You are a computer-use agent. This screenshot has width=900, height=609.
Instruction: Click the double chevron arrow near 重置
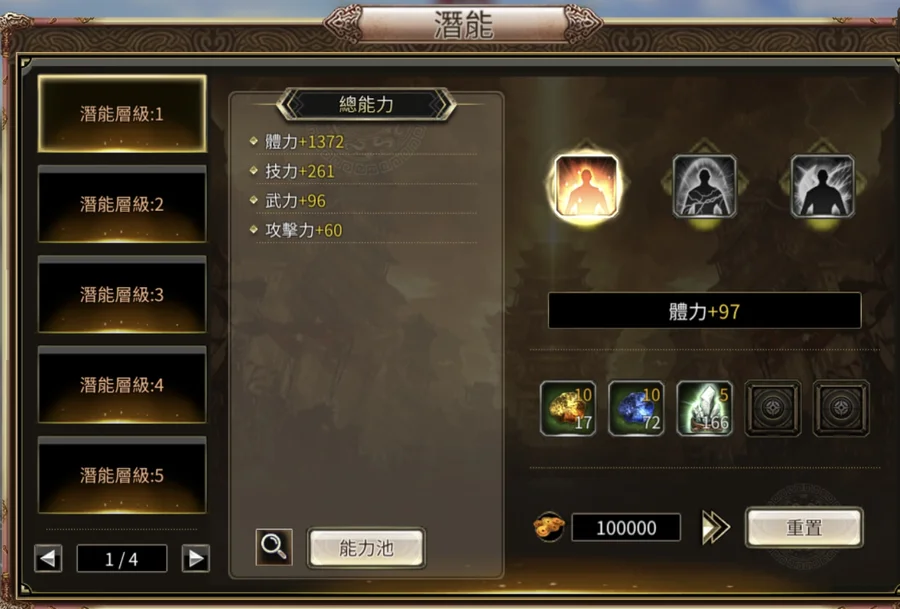(x=716, y=527)
